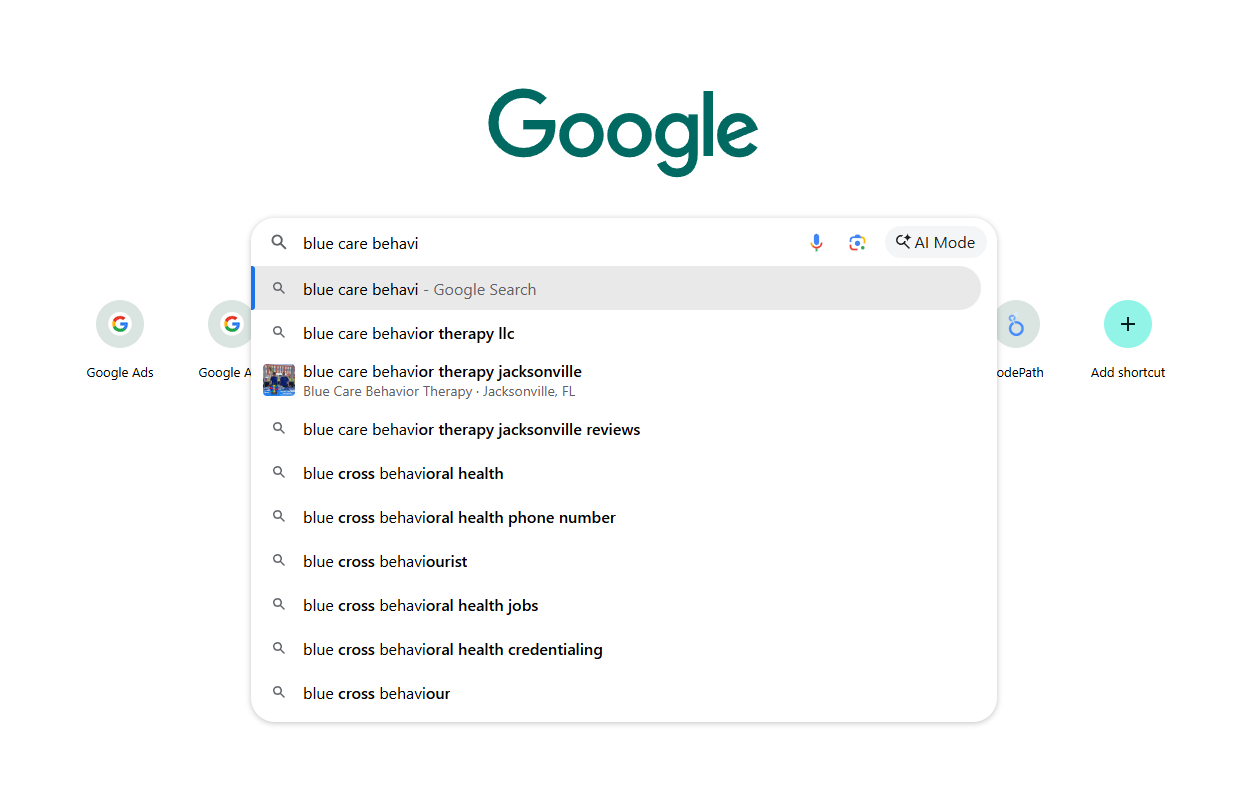The image size is (1246, 788).
Task: Click the Google logo
Action: [623, 132]
